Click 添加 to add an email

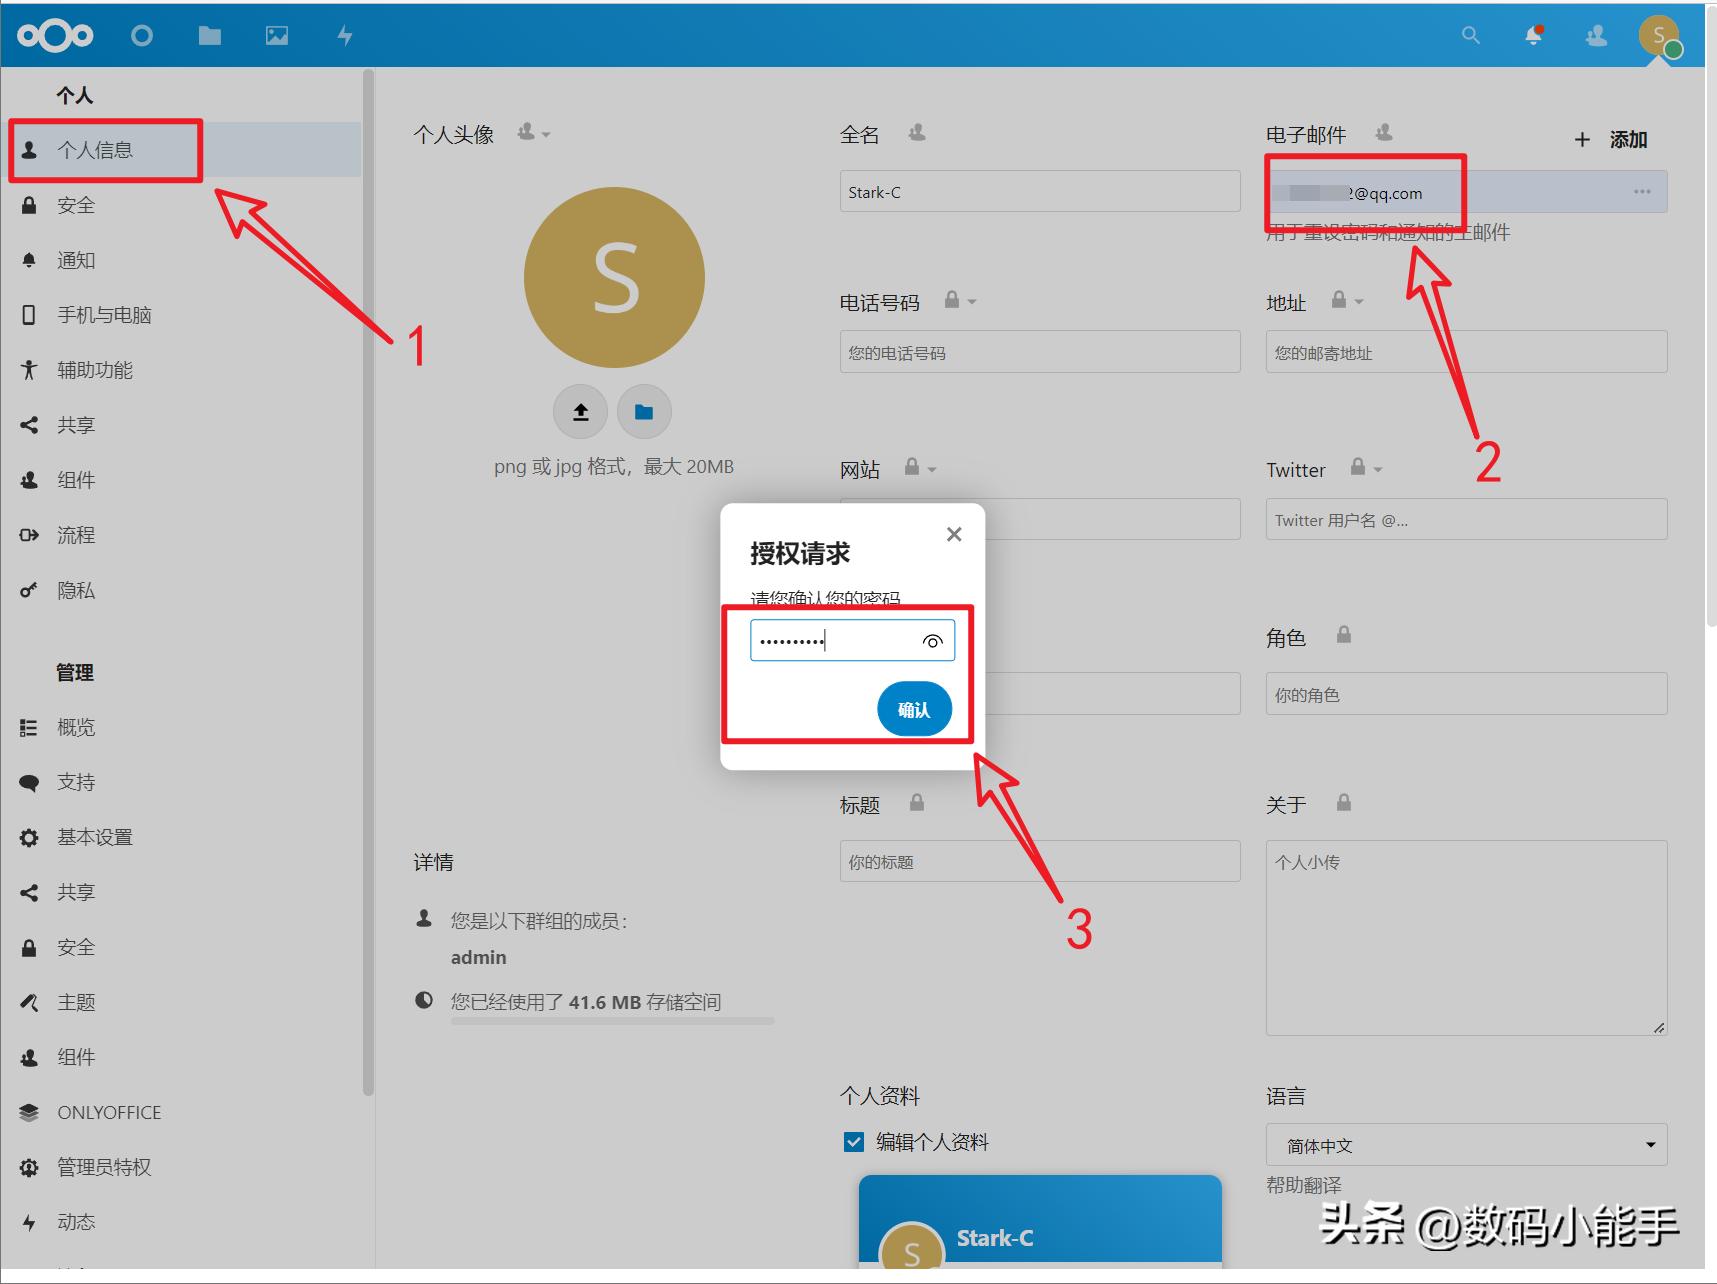pyautogui.click(x=1611, y=139)
